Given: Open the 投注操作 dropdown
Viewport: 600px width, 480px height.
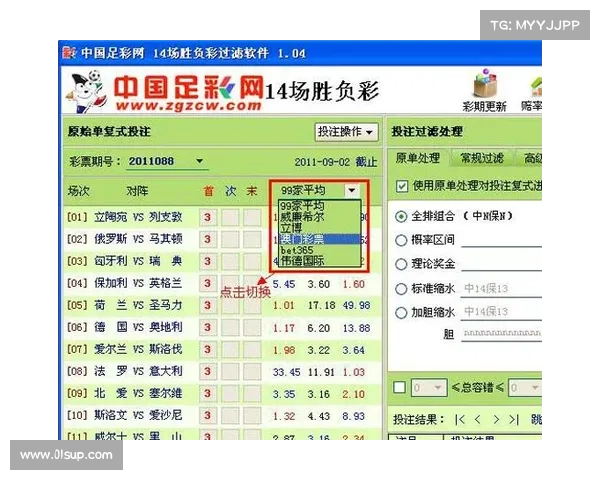Looking at the screenshot, I should 346,132.
